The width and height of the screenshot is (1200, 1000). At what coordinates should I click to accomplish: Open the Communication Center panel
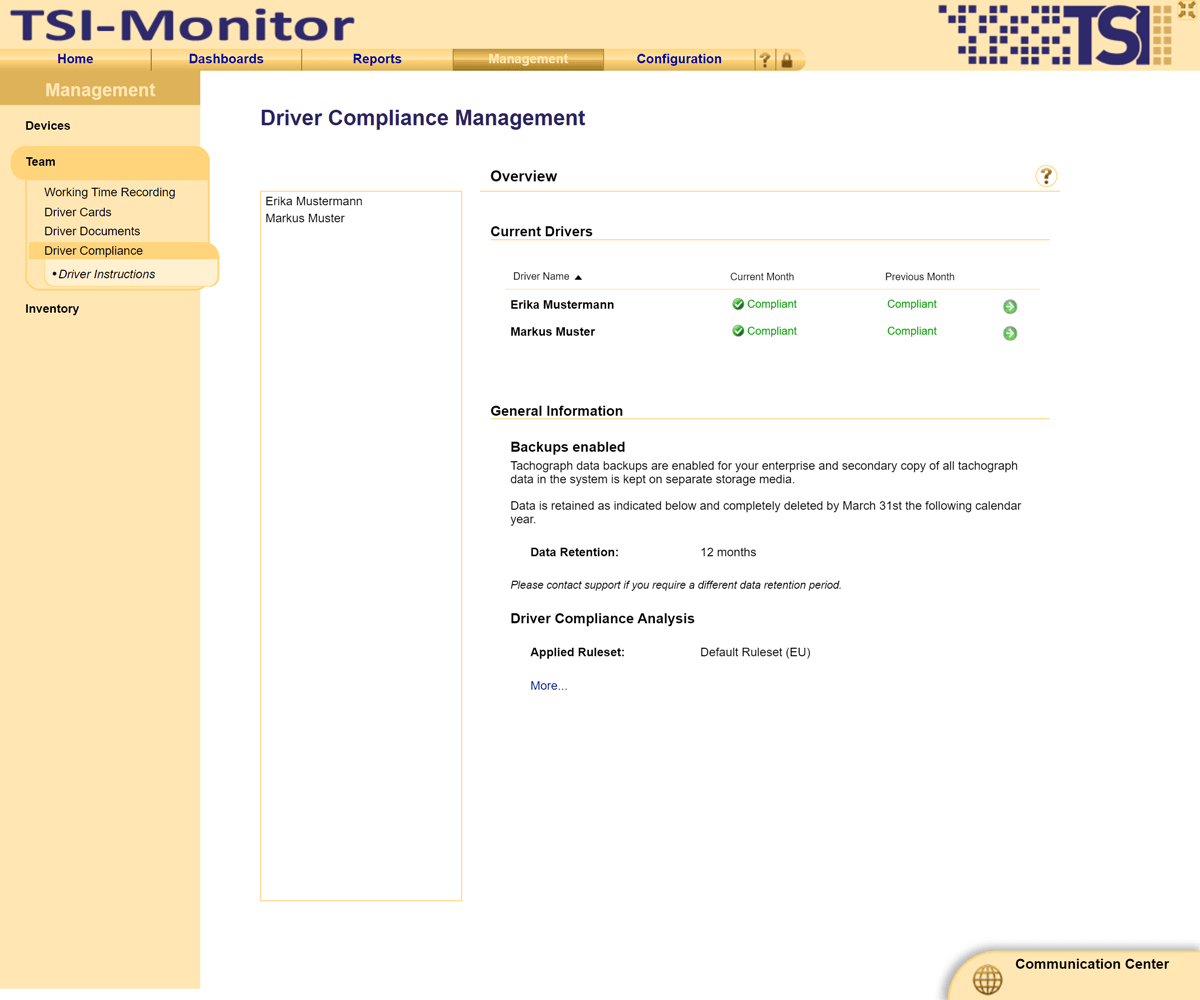coord(1092,964)
